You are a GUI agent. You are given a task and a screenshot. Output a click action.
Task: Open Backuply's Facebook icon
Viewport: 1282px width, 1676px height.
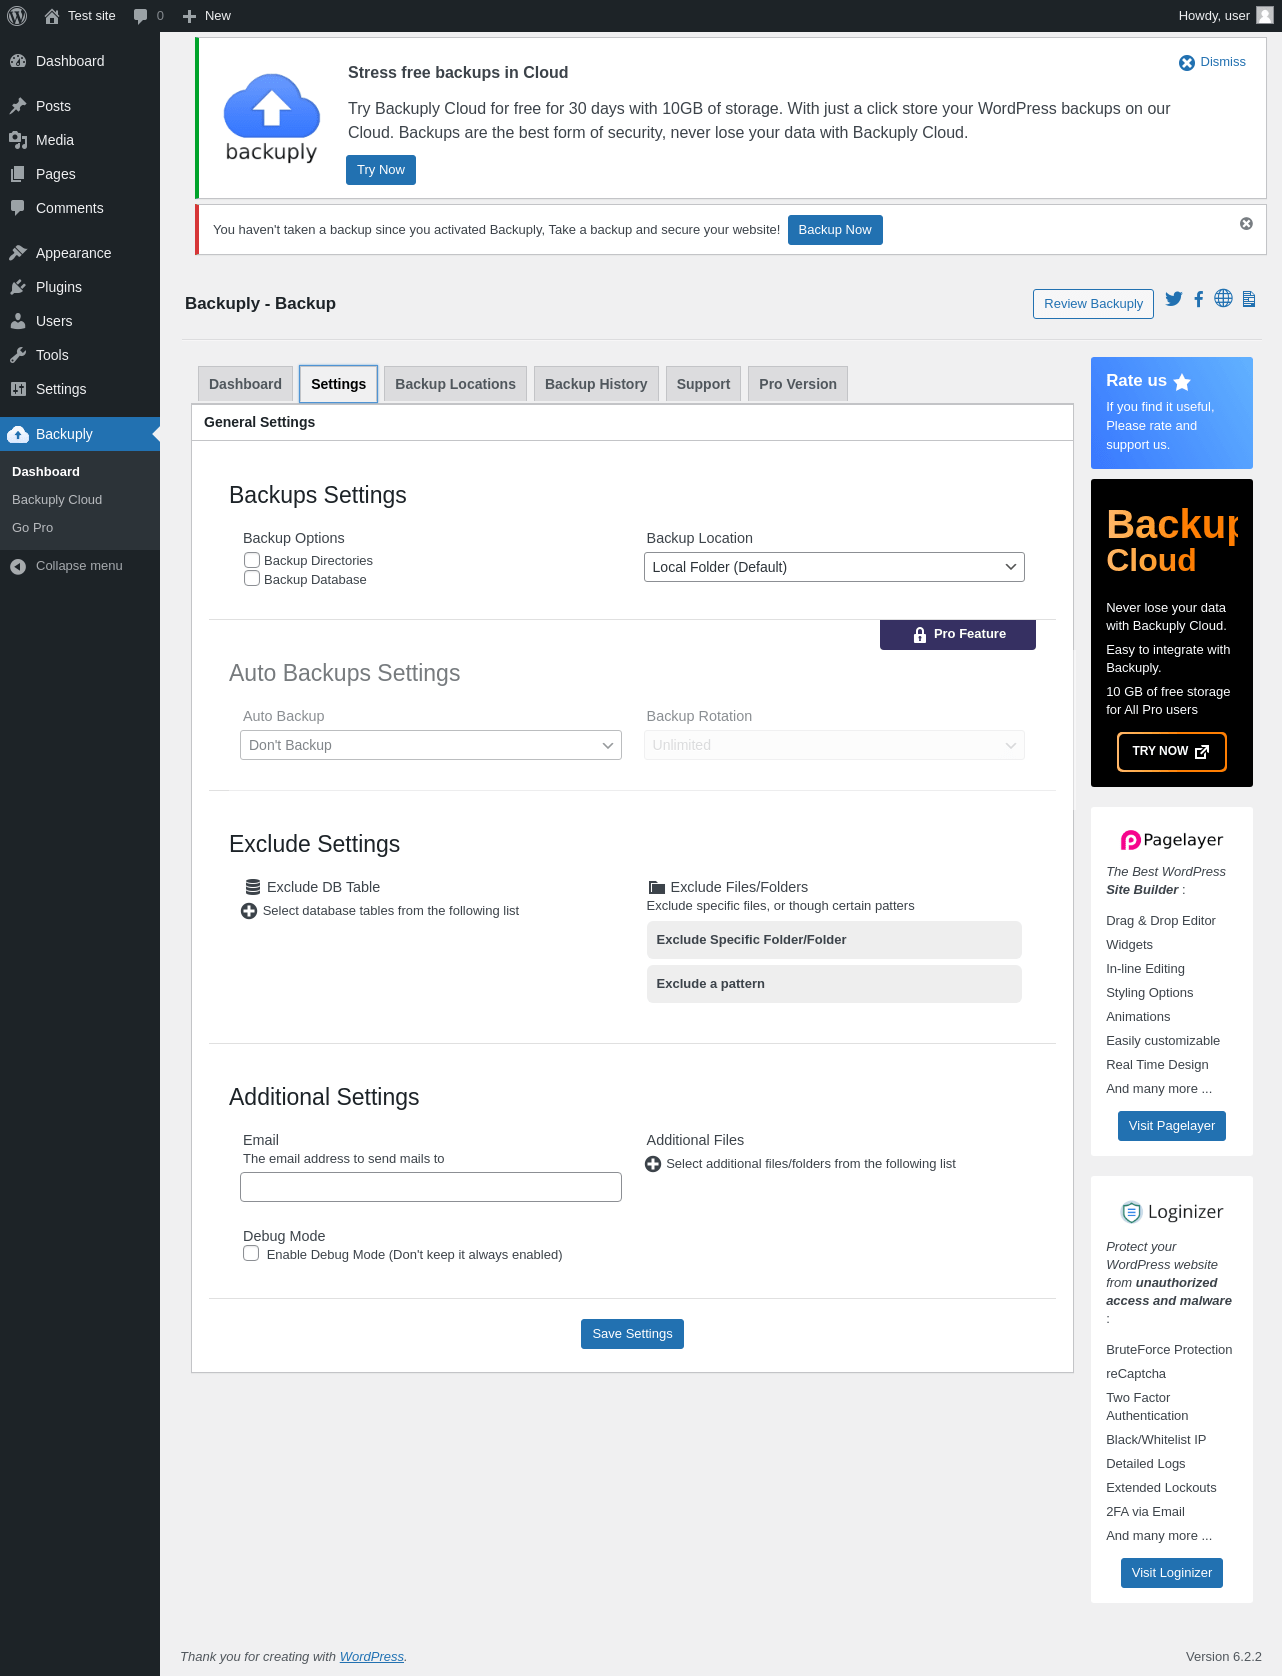point(1198,299)
